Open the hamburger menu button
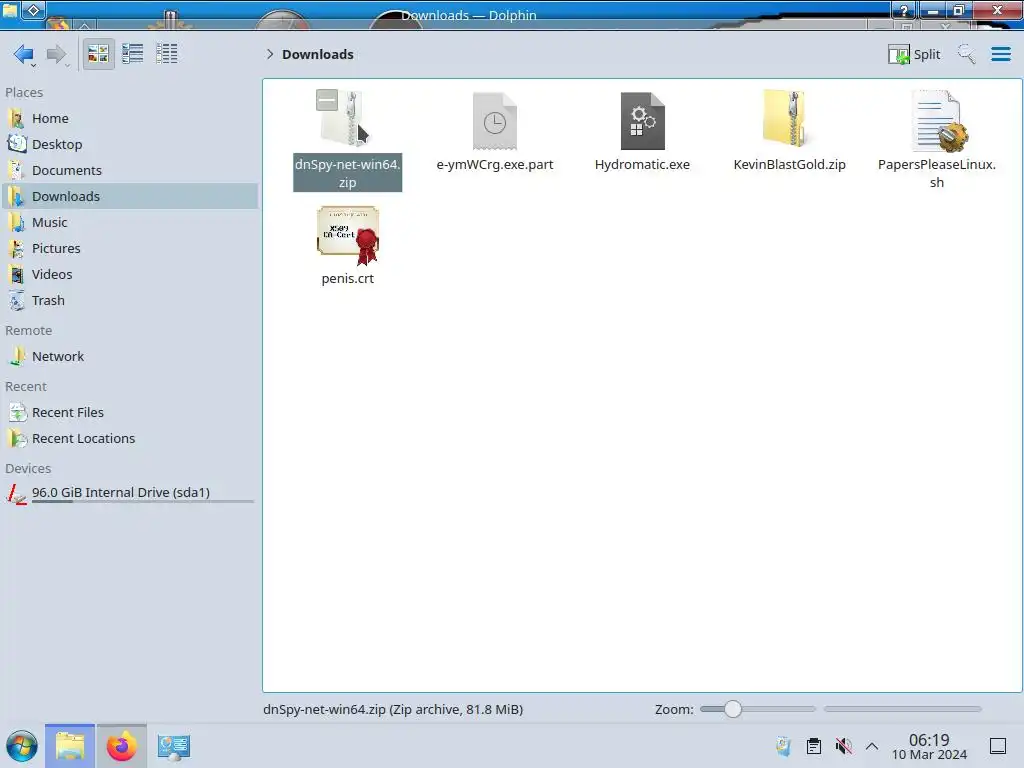The width and height of the screenshot is (1024, 768). click(x=1000, y=54)
